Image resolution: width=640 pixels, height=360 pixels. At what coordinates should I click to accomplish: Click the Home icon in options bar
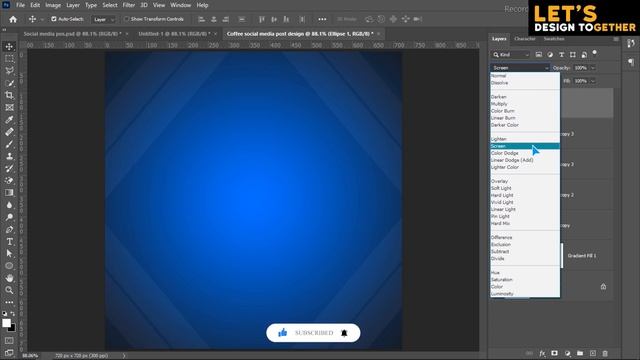pyautogui.click(x=13, y=19)
